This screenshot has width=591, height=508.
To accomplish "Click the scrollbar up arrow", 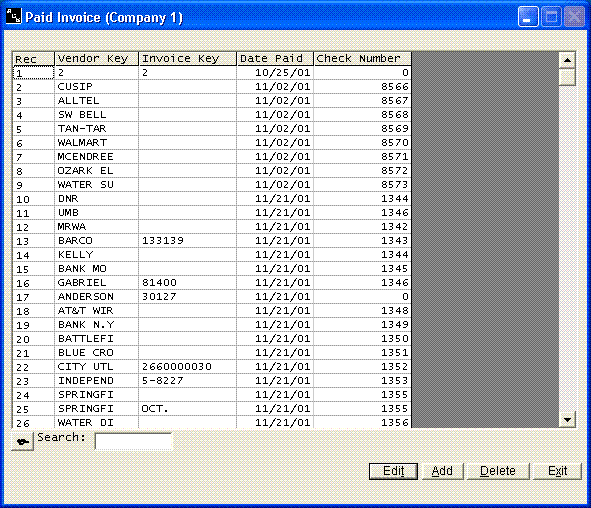I will pyautogui.click(x=567, y=60).
